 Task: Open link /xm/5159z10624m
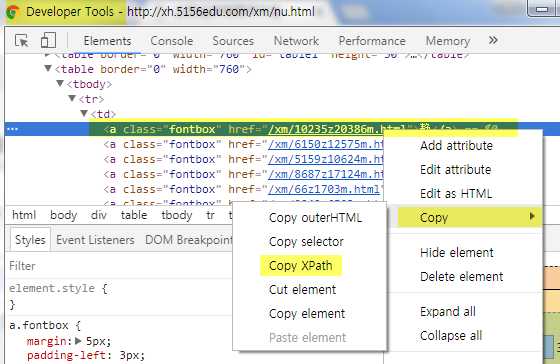pyautogui.click(x=325, y=159)
